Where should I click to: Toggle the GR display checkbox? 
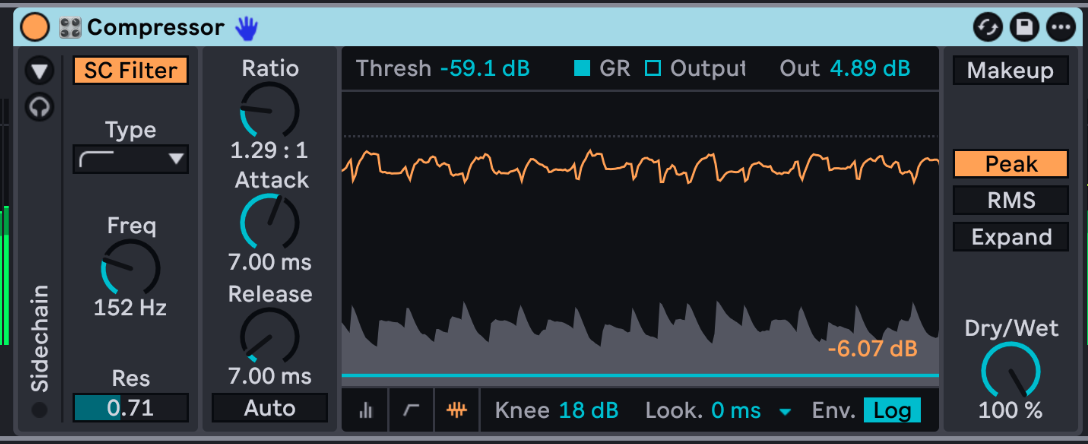pos(582,69)
